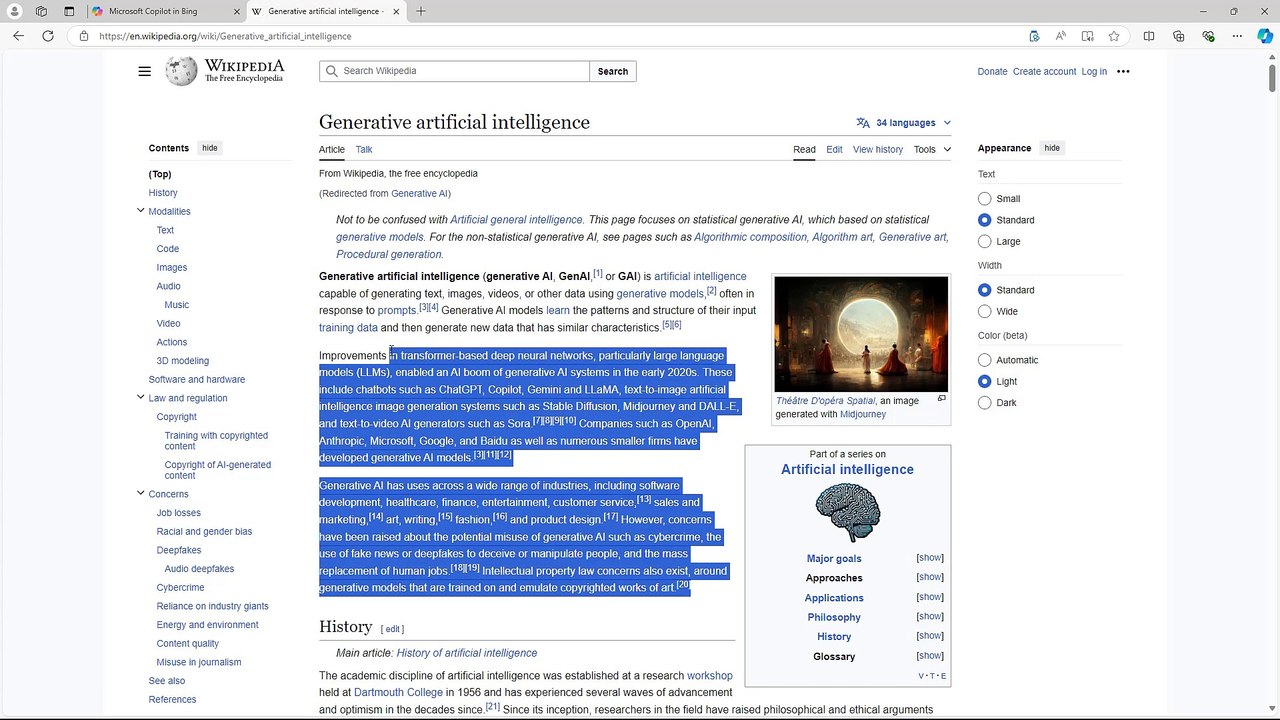Click in the Search Wikipedia field
This screenshot has height=720, width=1280.
click(455, 71)
